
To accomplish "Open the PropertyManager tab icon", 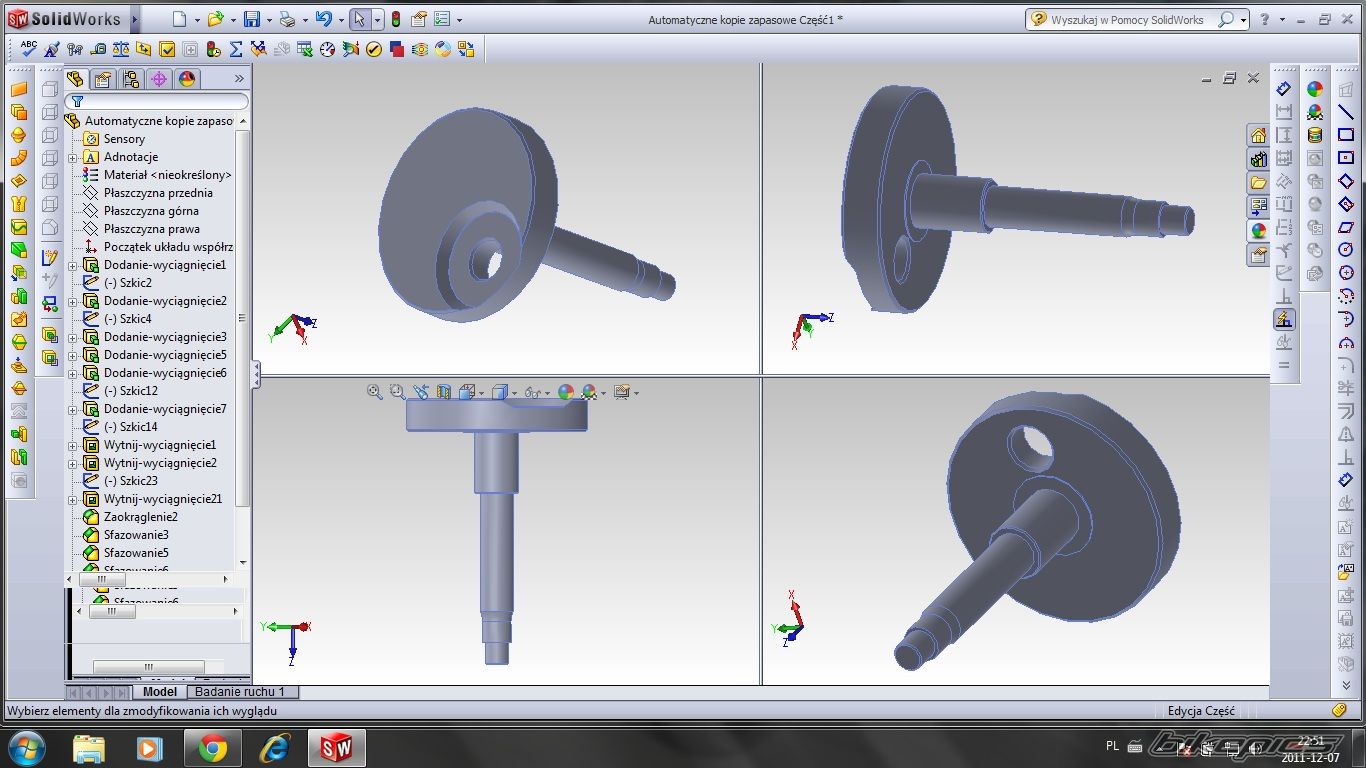I will point(102,80).
